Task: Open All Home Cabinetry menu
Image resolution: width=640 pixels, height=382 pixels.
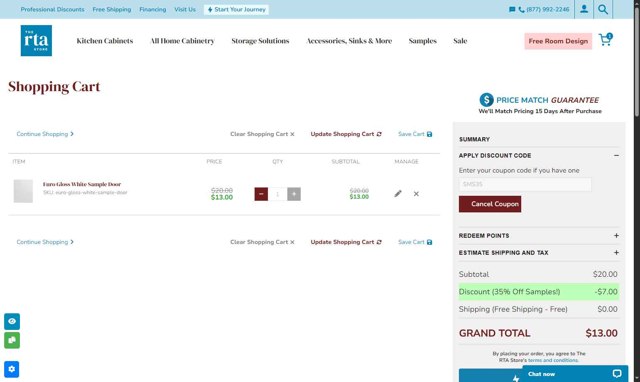Action: click(182, 41)
